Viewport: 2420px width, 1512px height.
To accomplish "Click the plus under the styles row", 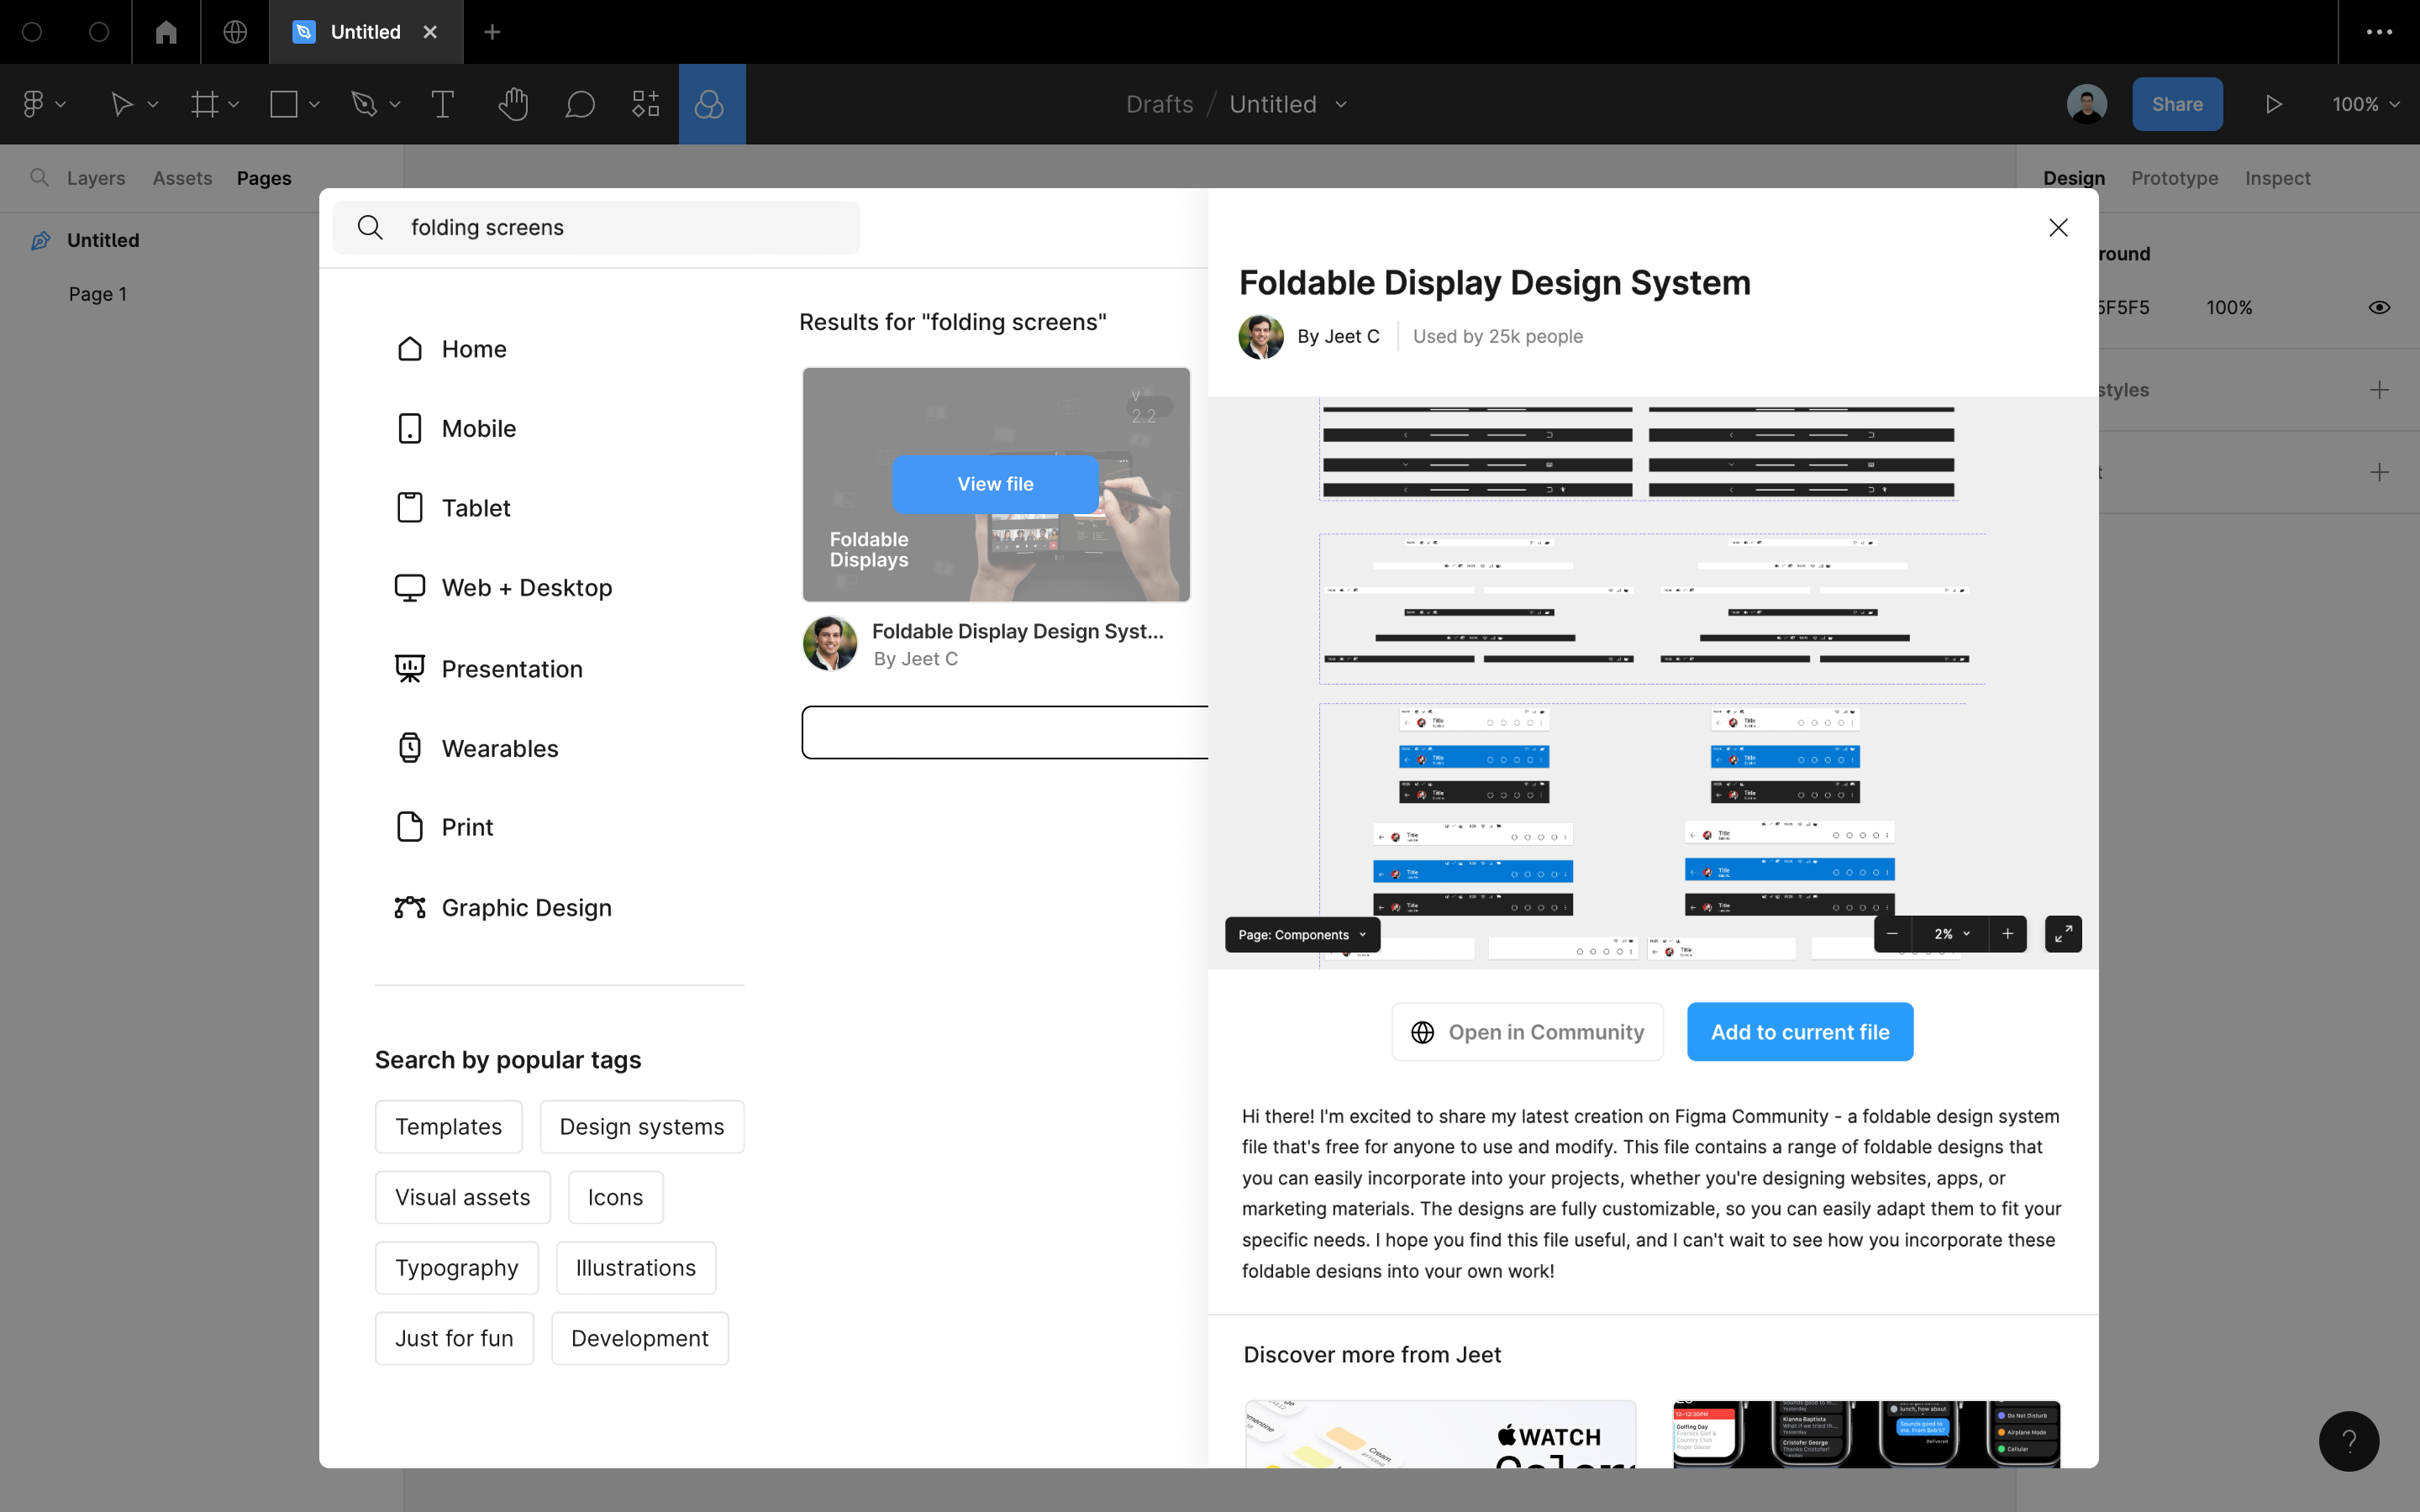I will pos(2379,472).
